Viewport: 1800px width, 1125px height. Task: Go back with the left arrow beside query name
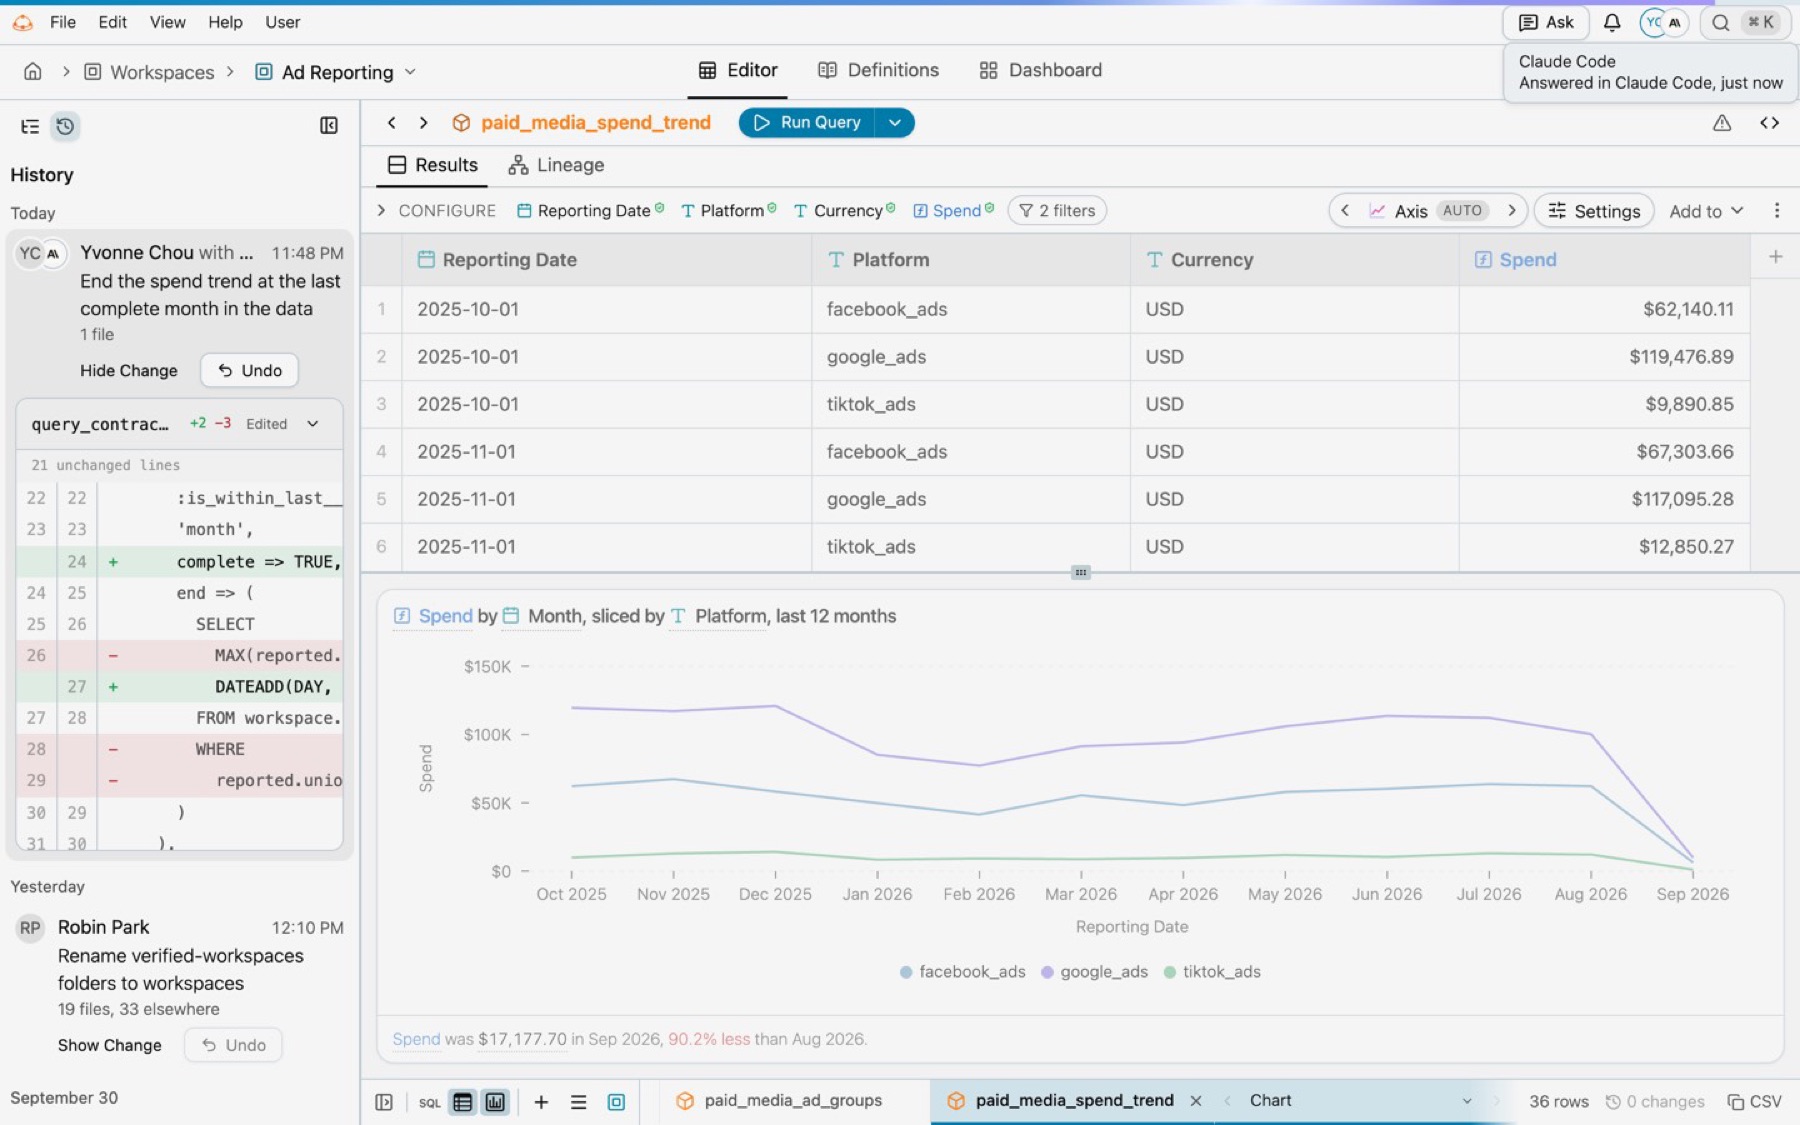392,122
